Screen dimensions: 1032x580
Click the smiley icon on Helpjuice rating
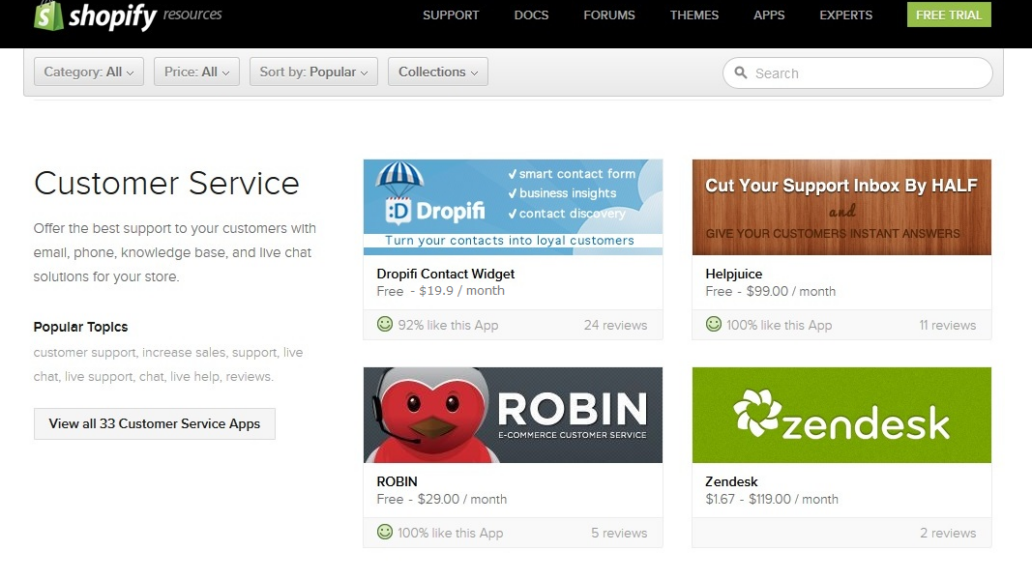point(713,324)
